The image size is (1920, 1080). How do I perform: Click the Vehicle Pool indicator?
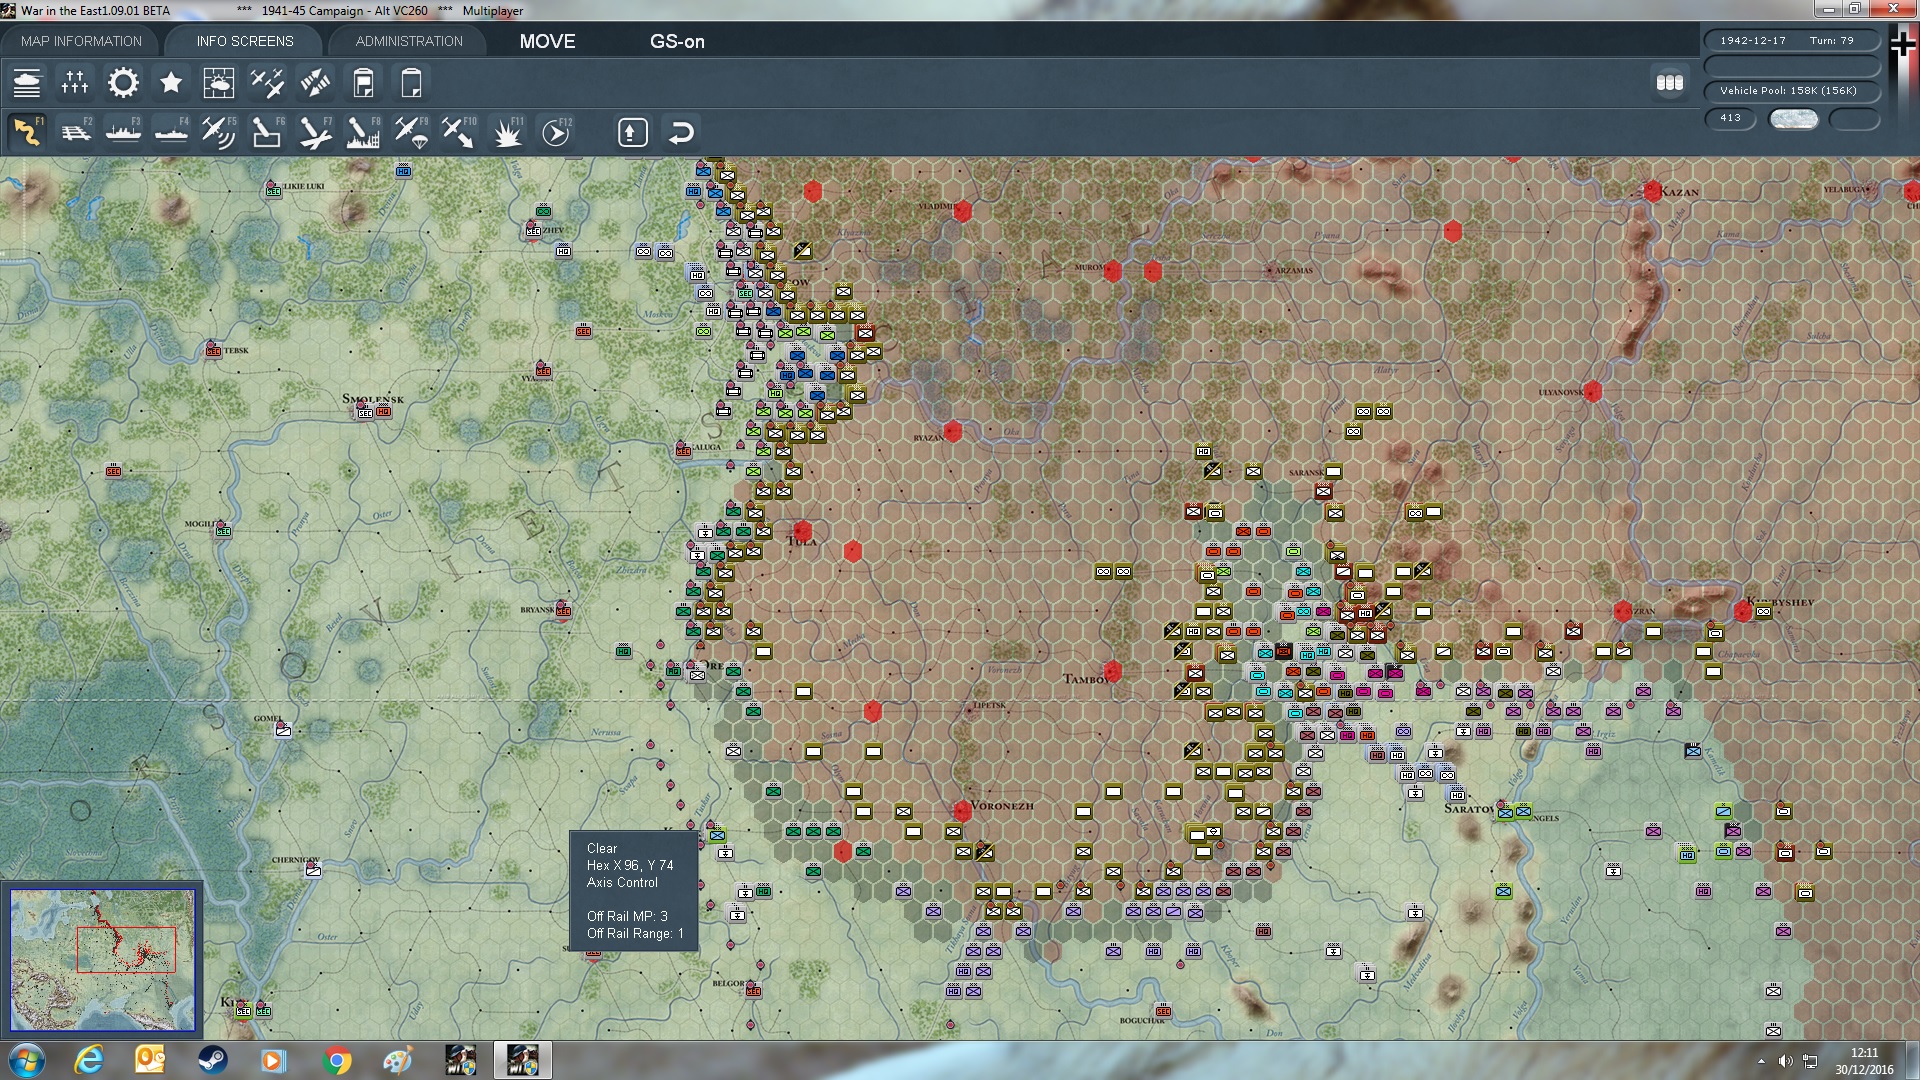(1789, 90)
